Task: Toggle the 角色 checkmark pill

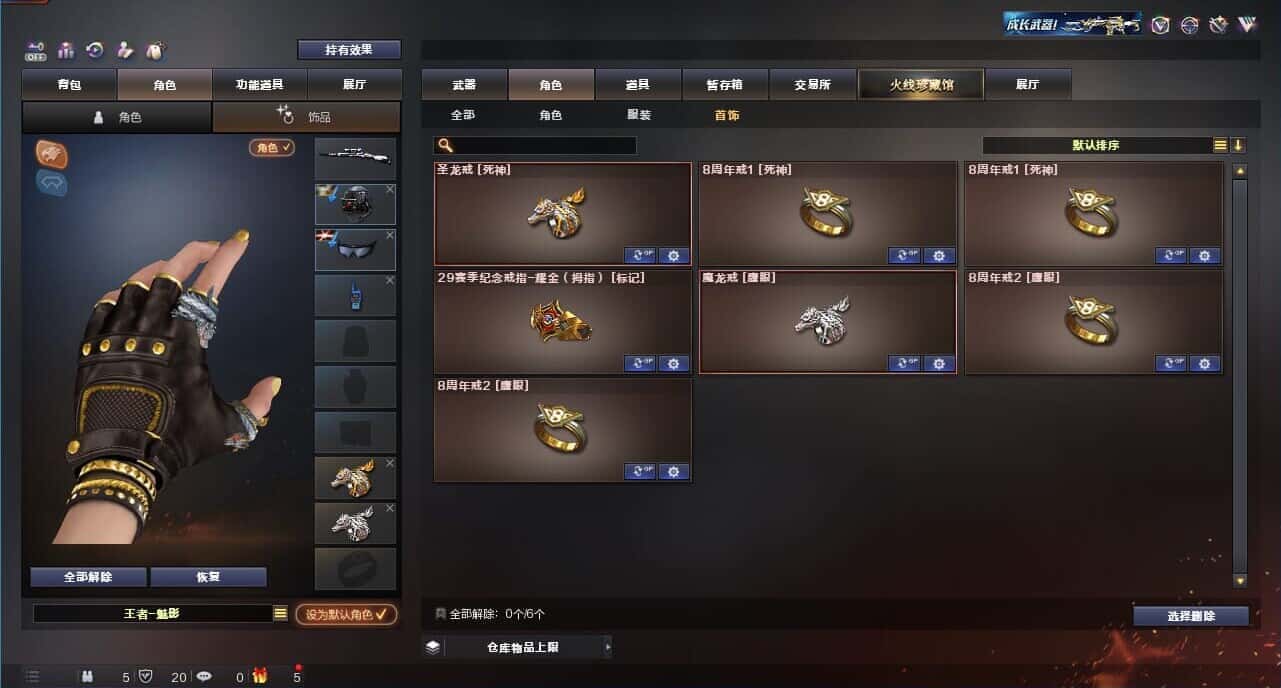Action: (272, 147)
